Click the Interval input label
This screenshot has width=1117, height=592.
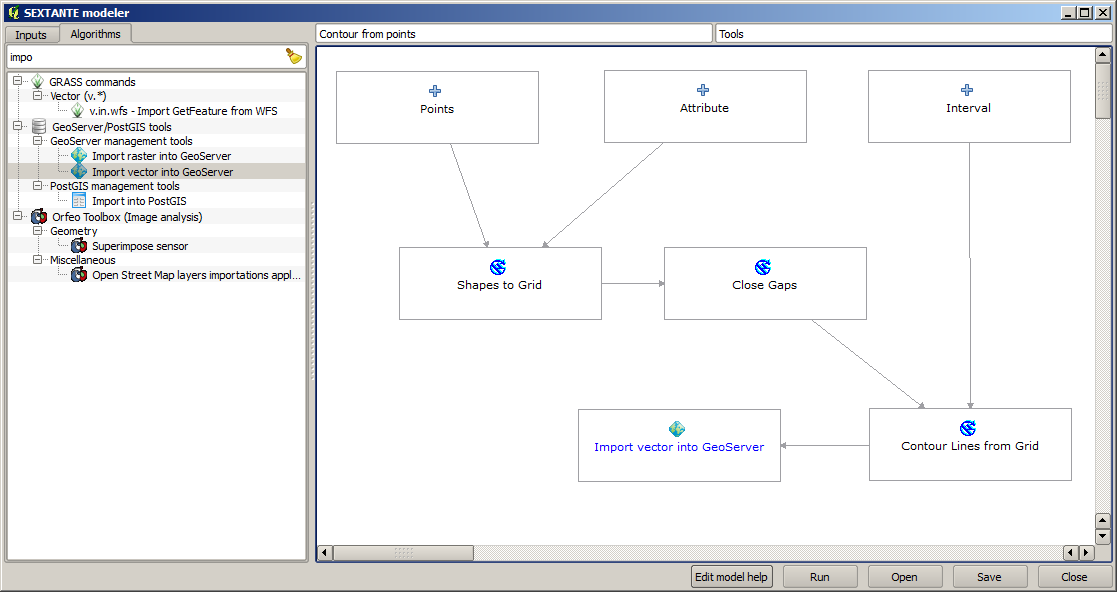[x=969, y=108]
